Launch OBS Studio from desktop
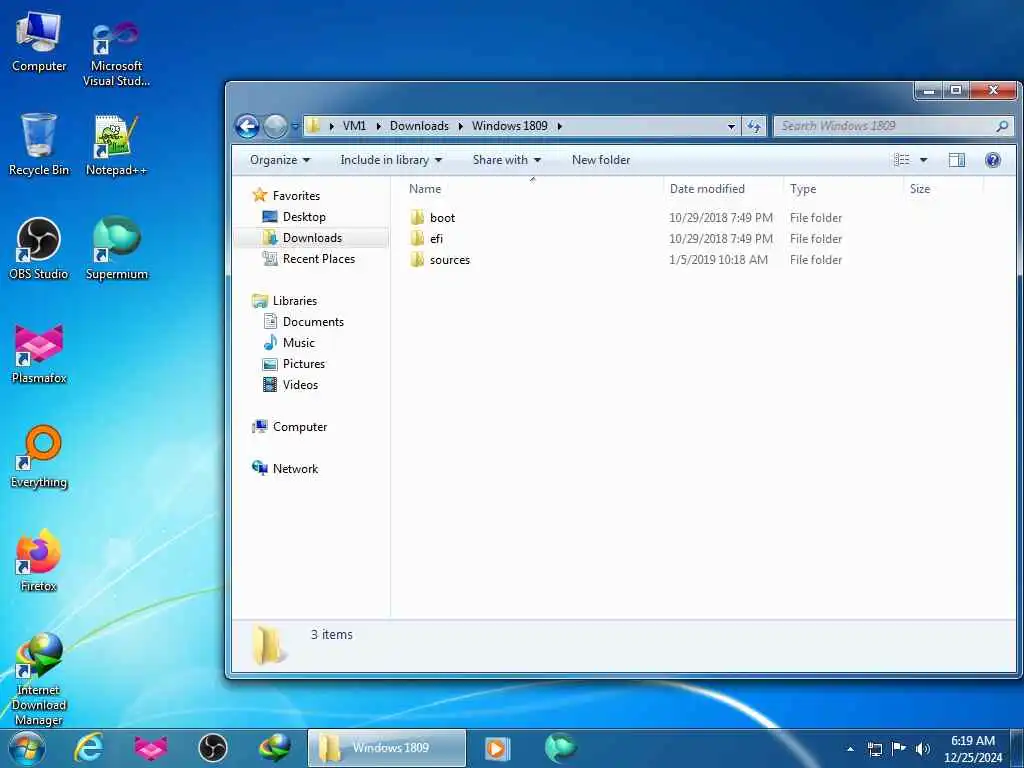 coord(39,249)
